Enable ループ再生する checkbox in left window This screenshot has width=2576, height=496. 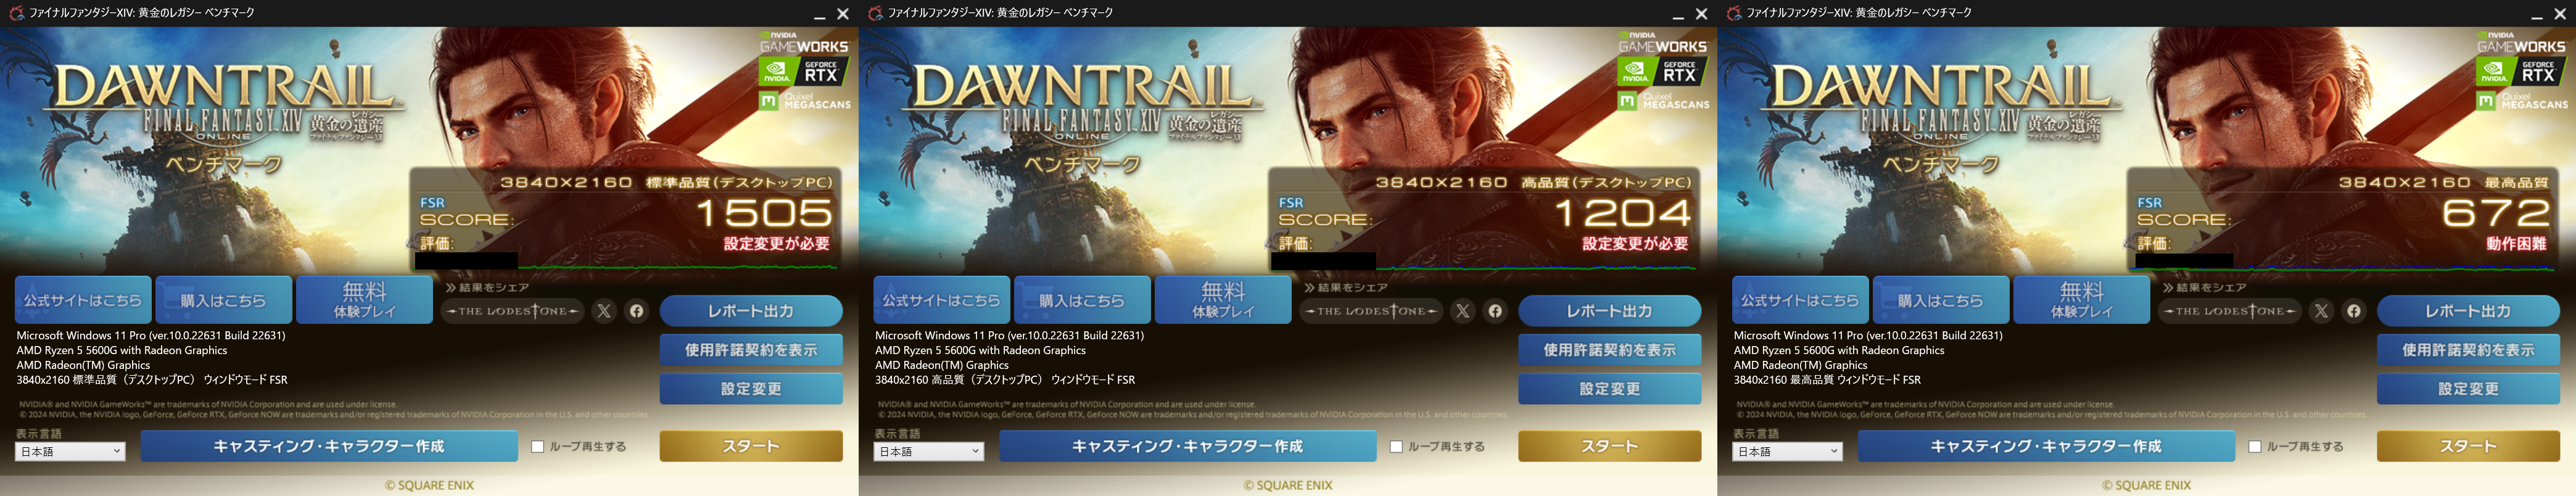click(538, 447)
